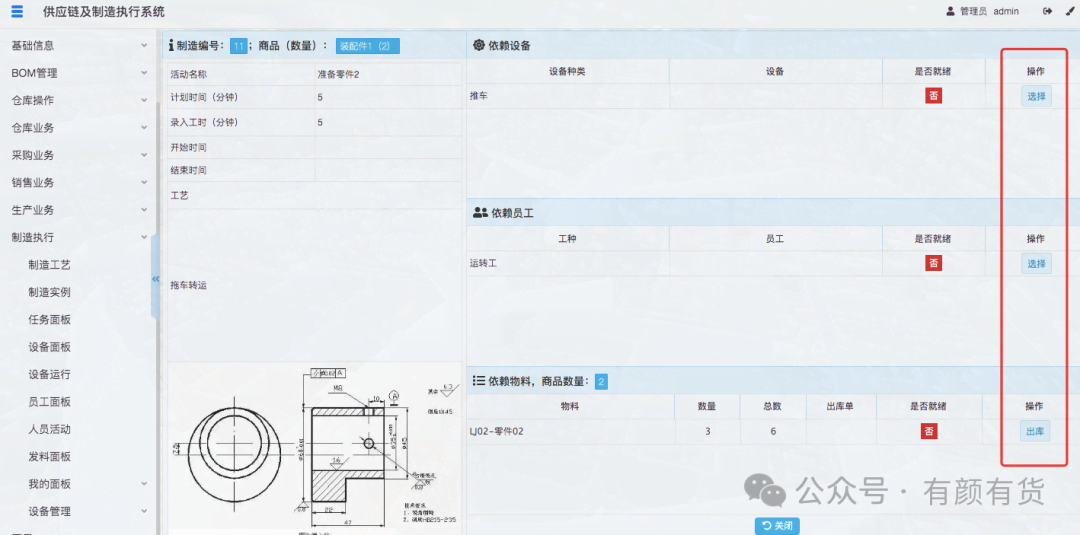Click the hamburger menu icon in header
The image size is (1080, 535).
click(17, 12)
